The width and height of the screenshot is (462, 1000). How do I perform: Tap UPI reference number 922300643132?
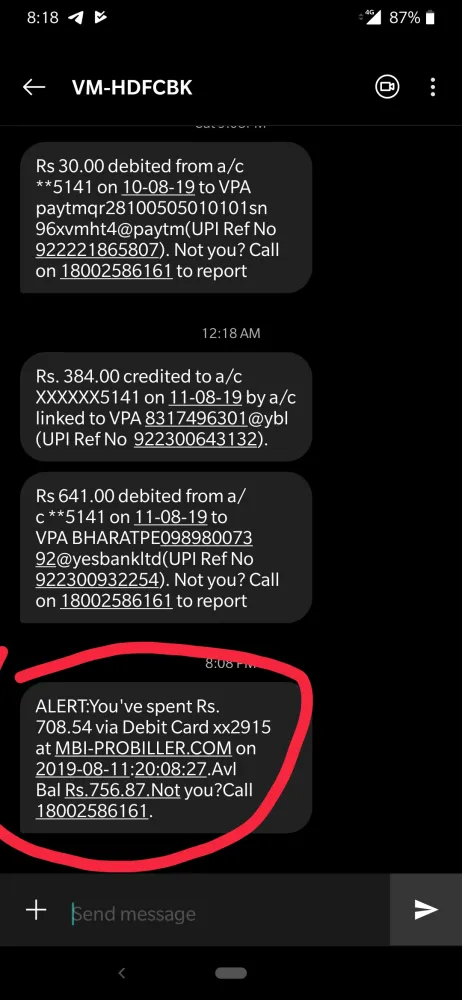coord(197,439)
